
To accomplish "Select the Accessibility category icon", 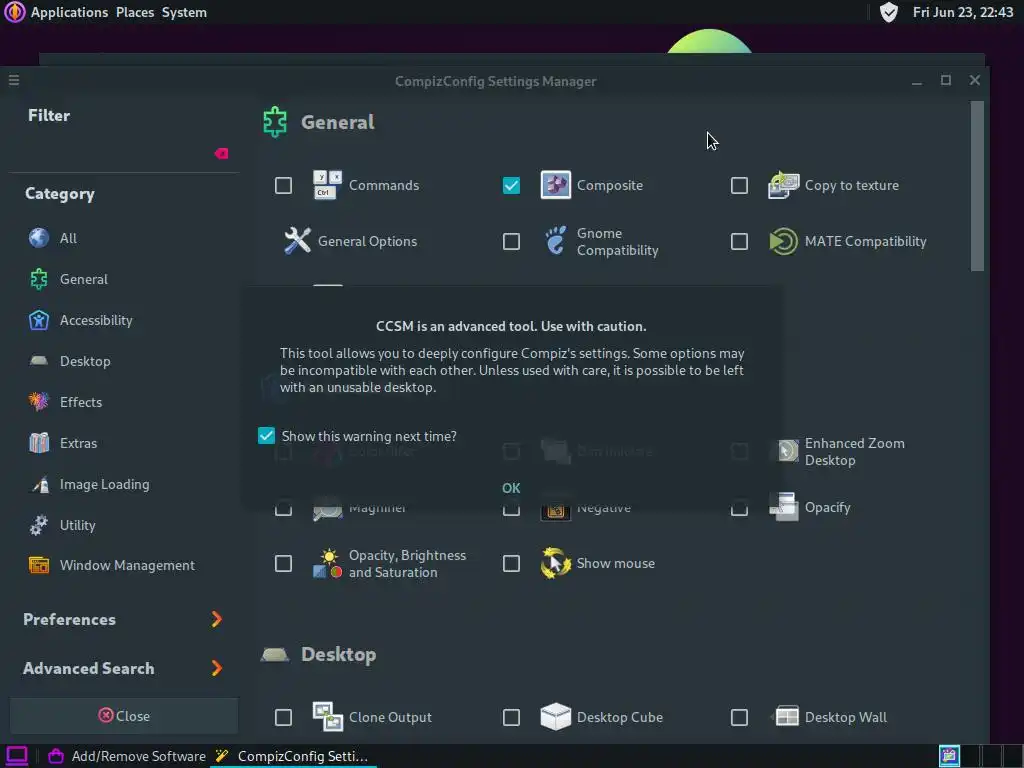I will (x=39, y=321).
